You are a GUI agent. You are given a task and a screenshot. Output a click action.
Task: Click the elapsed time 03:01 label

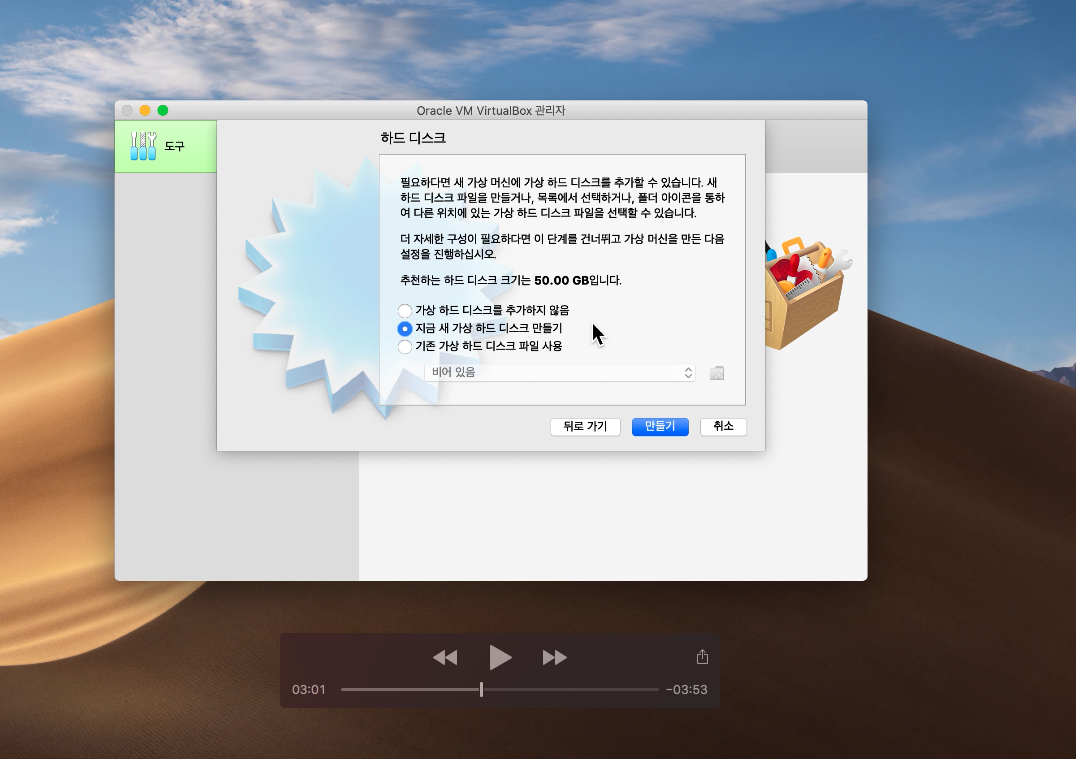pyautogui.click(x=309, y=689)
